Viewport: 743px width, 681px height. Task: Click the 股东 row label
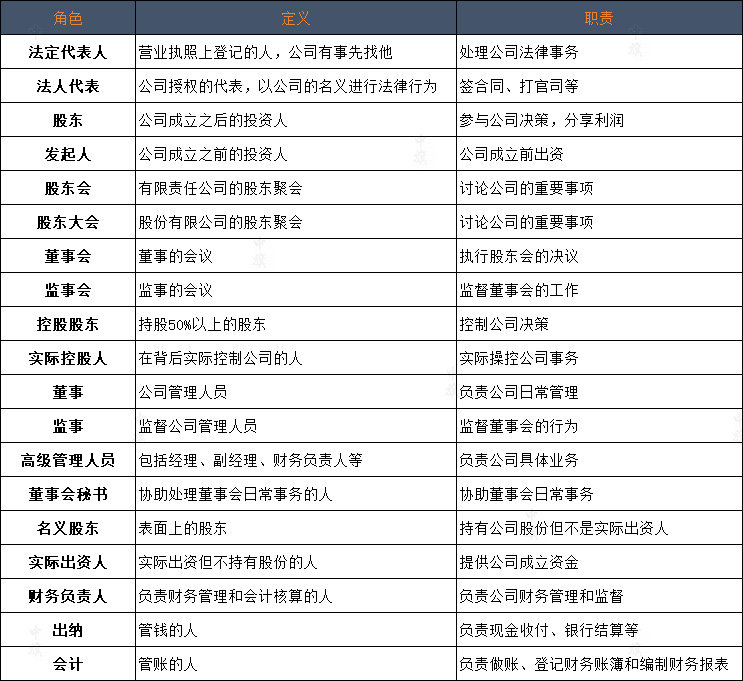click(67, 120)
